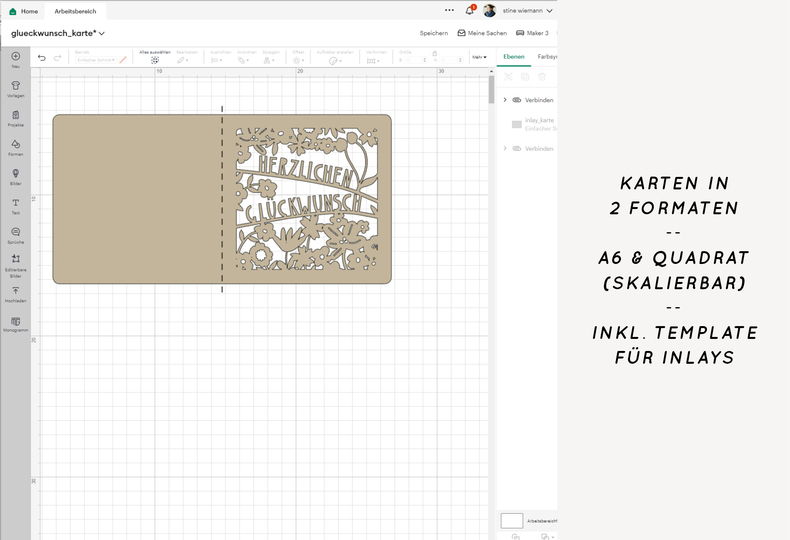The image size is (790, 540).
Task: Click the Hochladen upload icon
Action: [x=15, y=291]
